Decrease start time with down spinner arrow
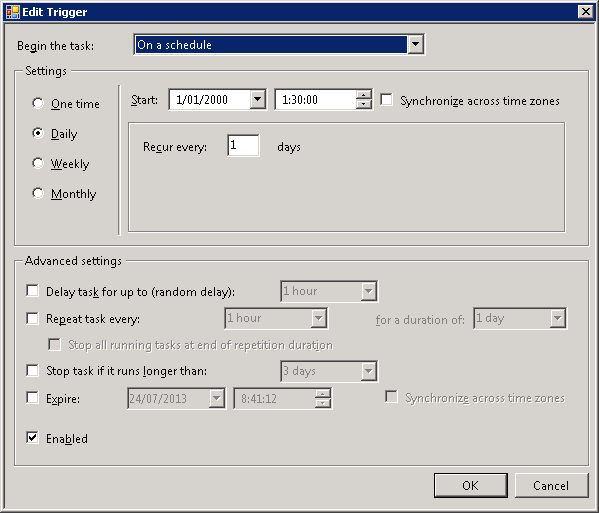 (x=364, y=104)
